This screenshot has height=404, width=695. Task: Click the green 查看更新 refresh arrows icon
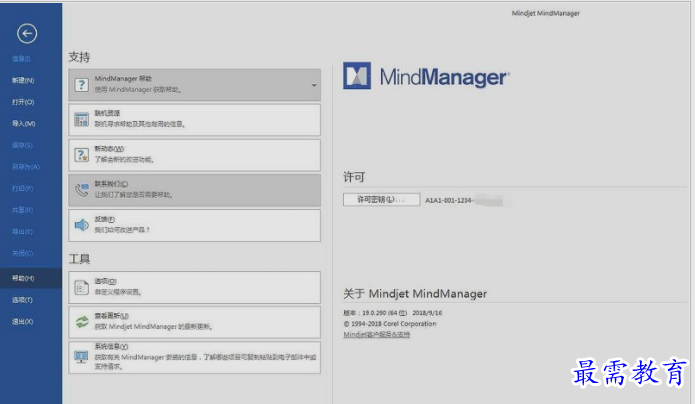[x=82, y=322]
